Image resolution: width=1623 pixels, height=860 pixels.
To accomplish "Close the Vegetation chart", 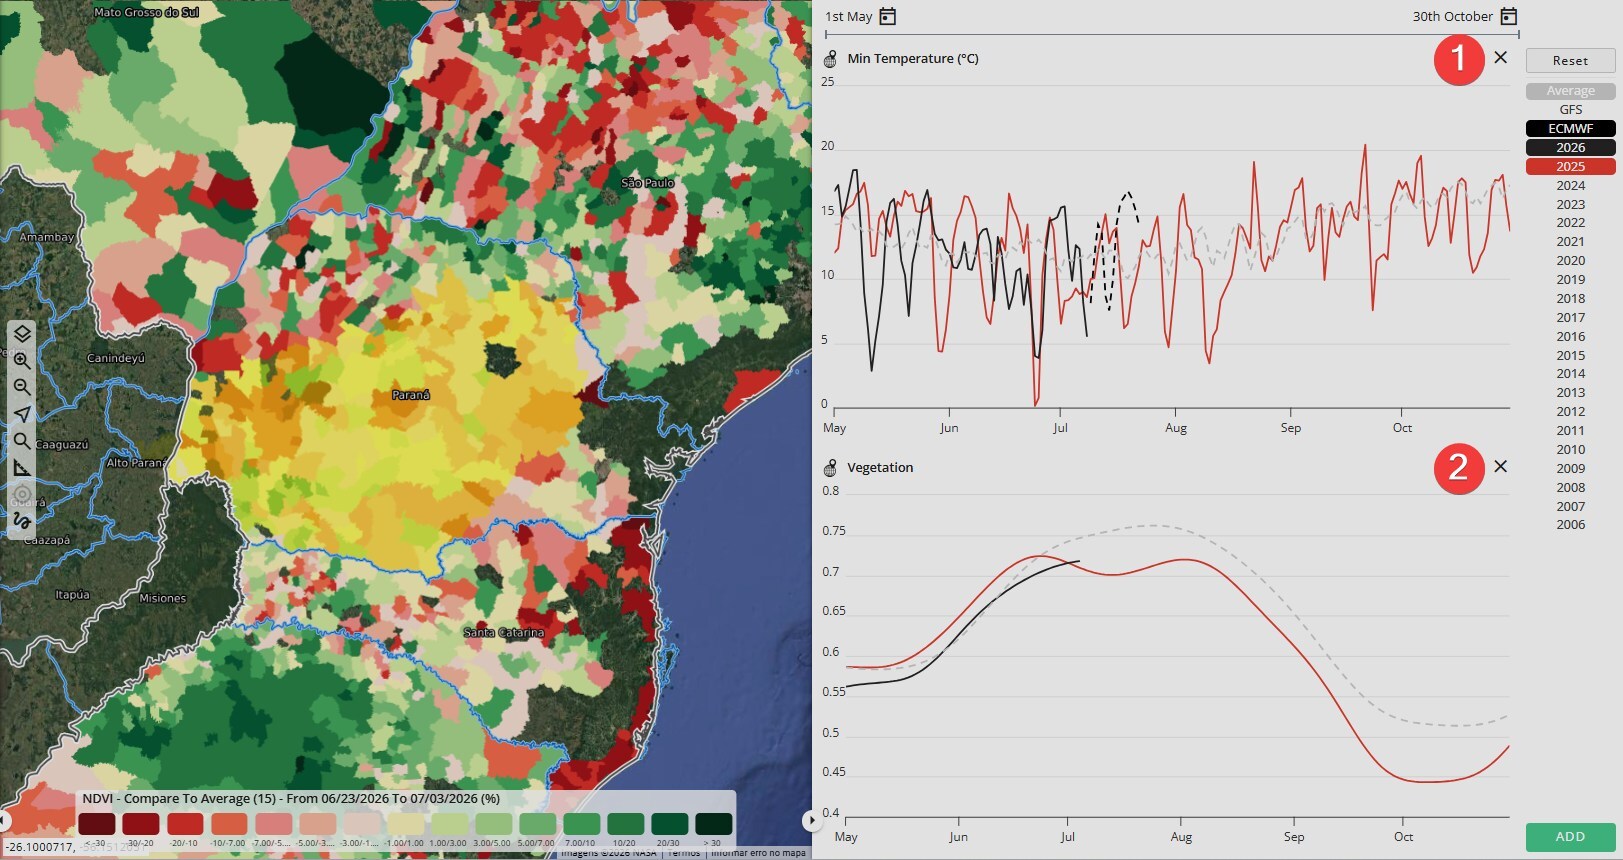I will (1501, 467).
